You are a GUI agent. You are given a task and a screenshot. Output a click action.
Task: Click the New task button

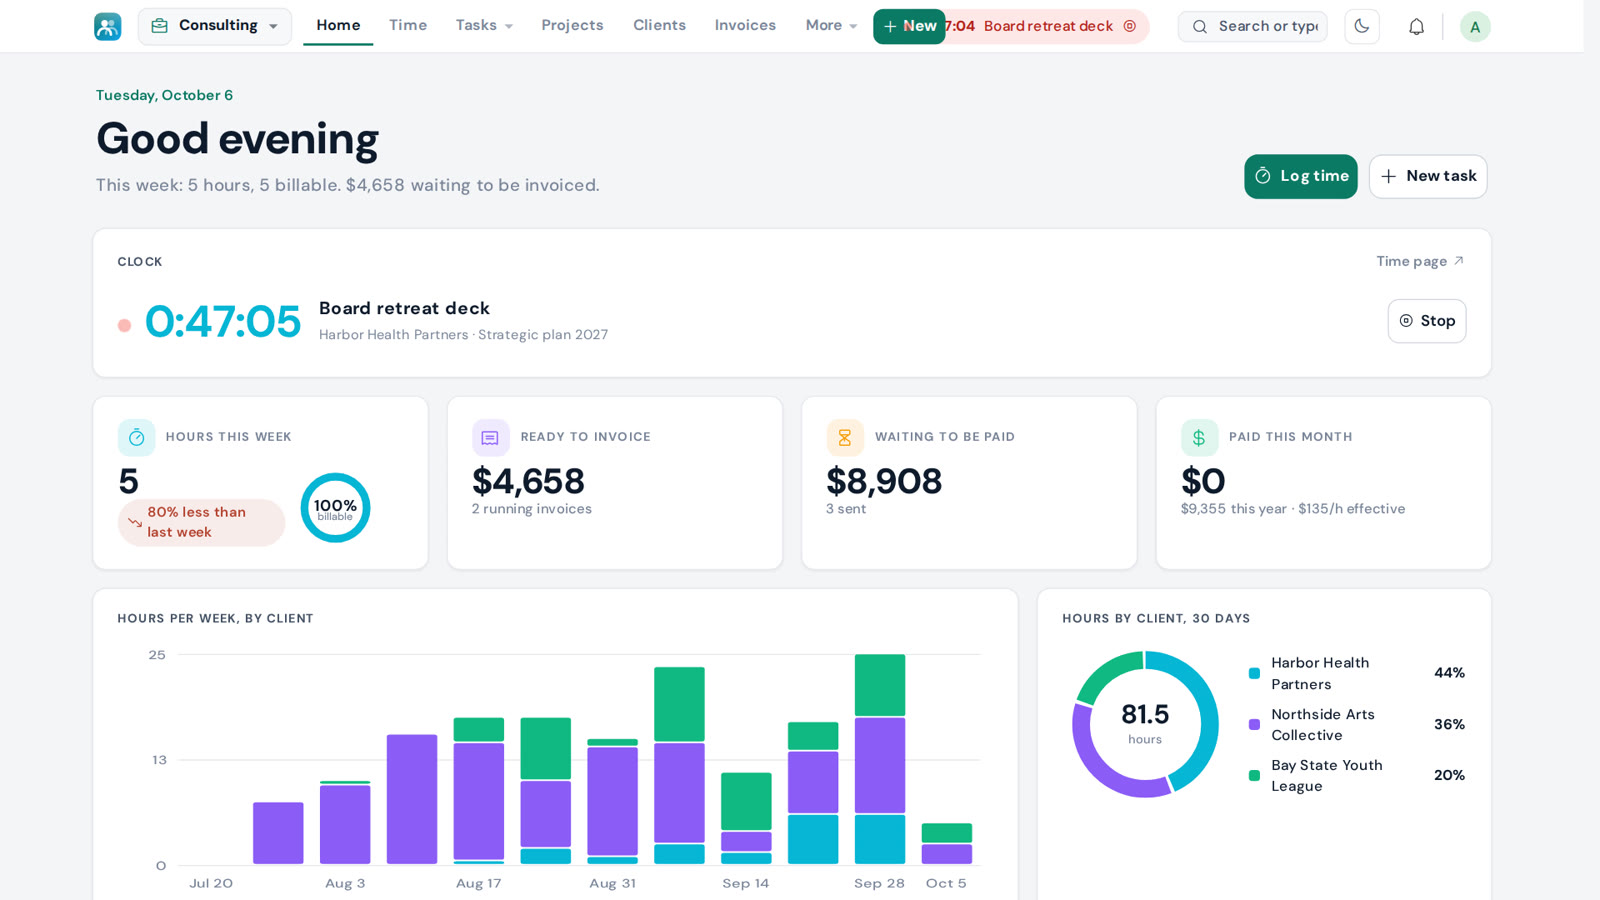point(1428,176)
